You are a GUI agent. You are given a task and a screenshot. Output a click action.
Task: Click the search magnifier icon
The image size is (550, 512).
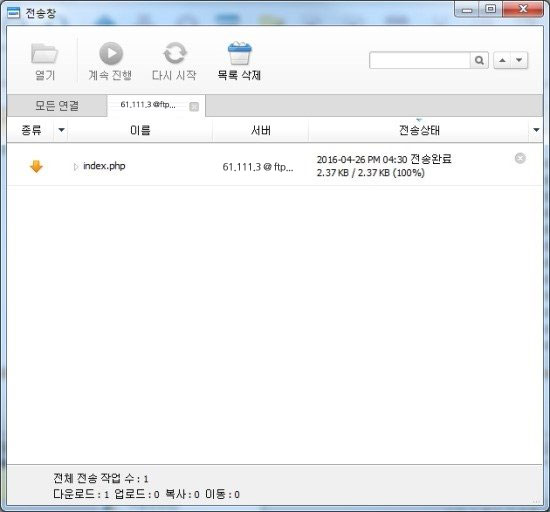pyautogui.click(x=479, y=60)
